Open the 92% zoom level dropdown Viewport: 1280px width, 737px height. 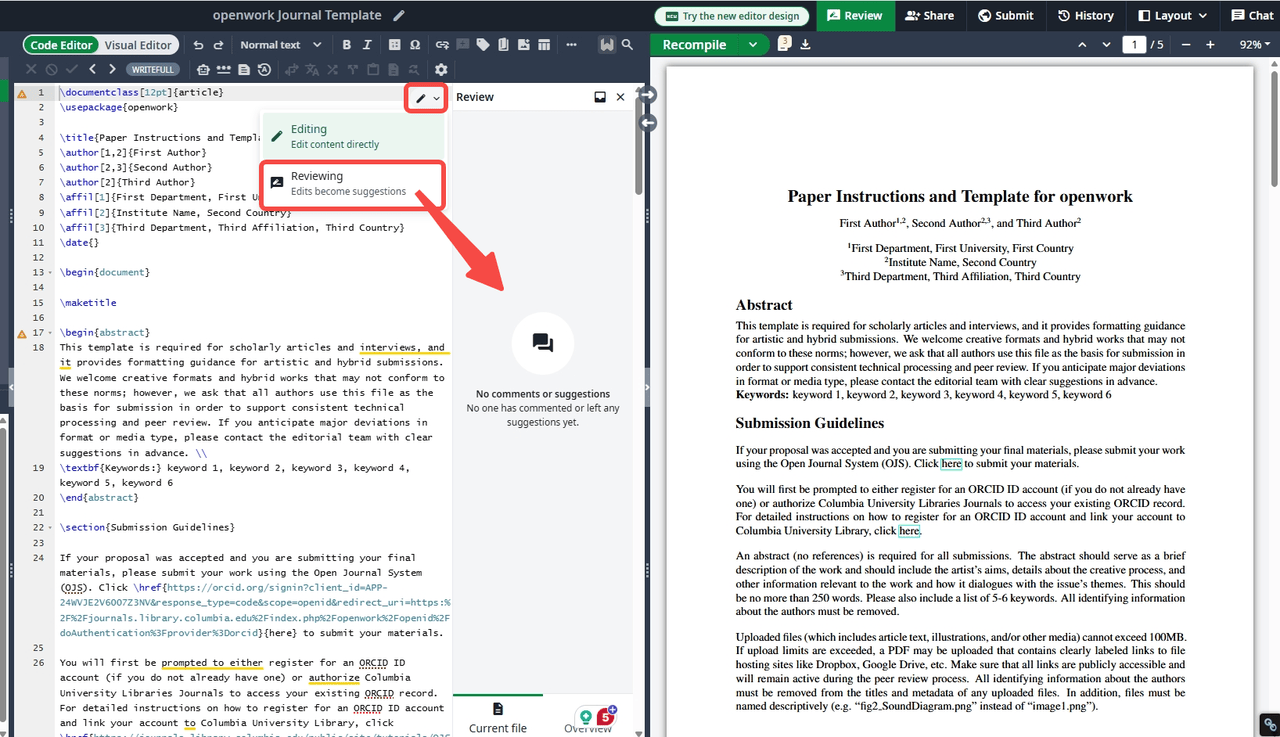pos(1254,45)
